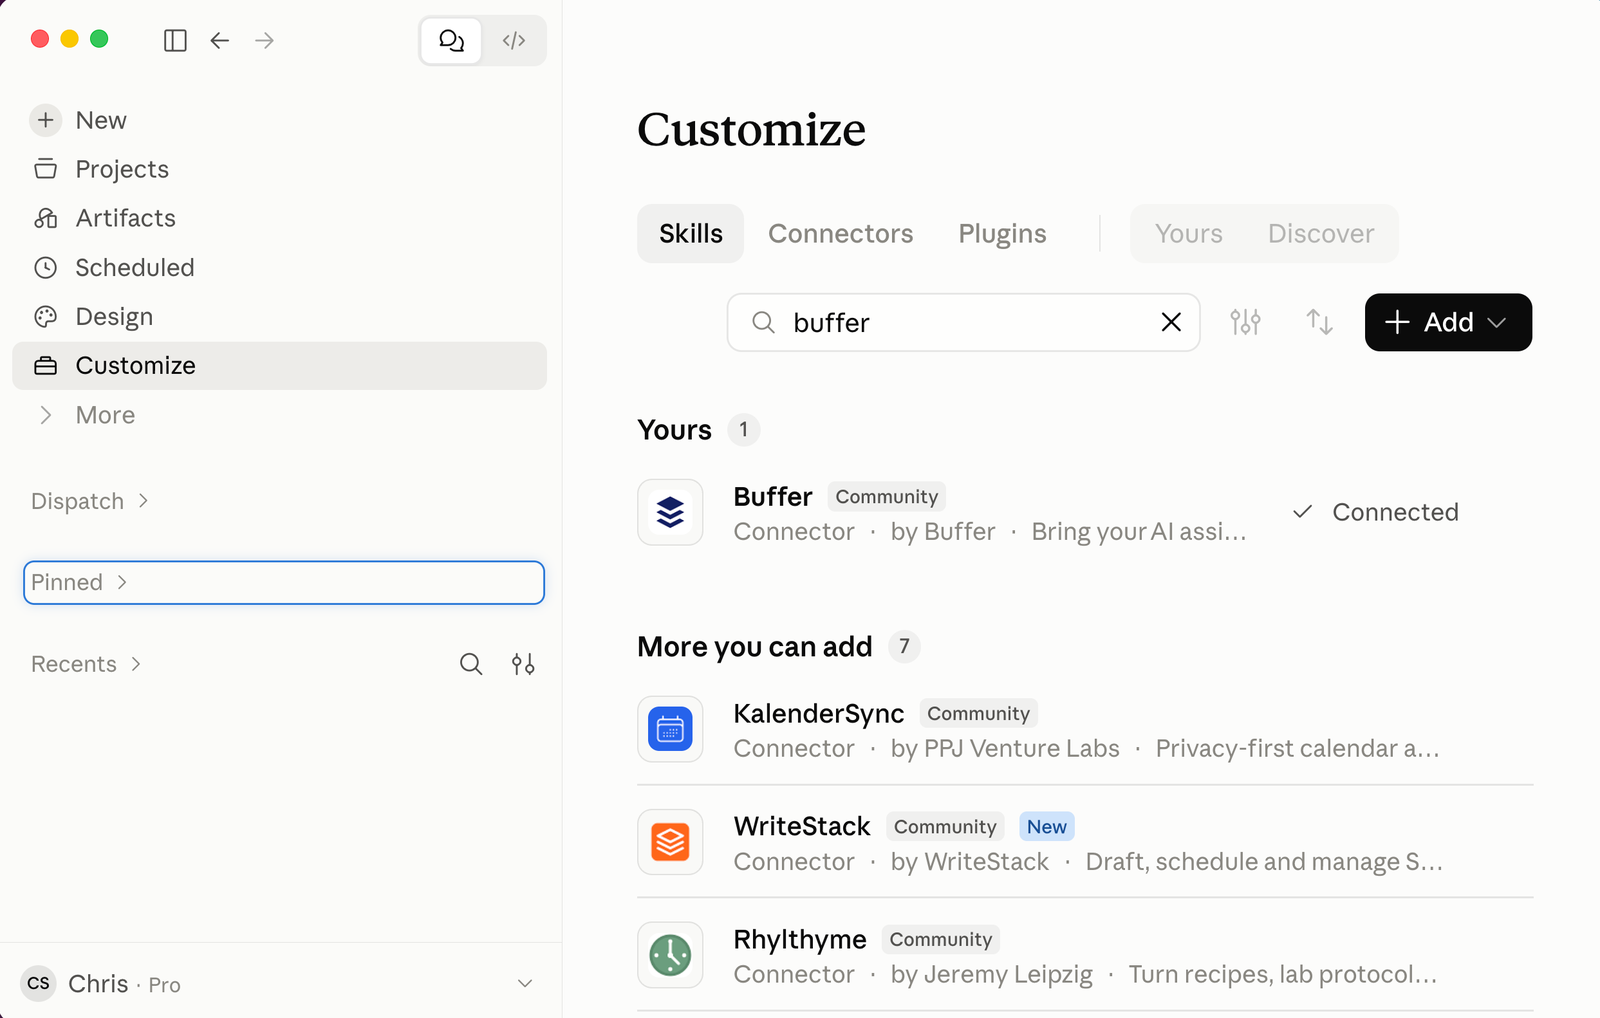
Task: Open Scheduled in the sidebar
Action: click(x=279, y=267)
